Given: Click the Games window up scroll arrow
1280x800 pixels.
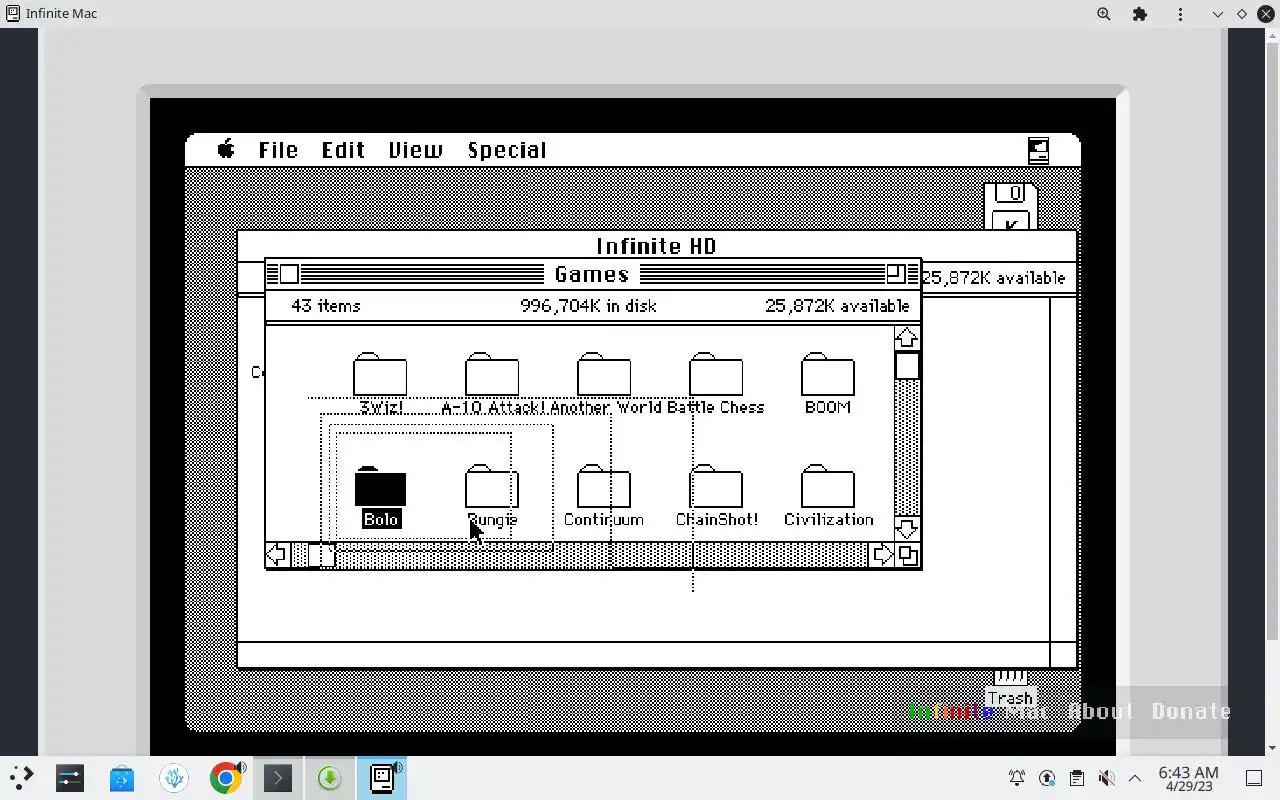Looking at the screenshot, I should click(x=906, y=338).
